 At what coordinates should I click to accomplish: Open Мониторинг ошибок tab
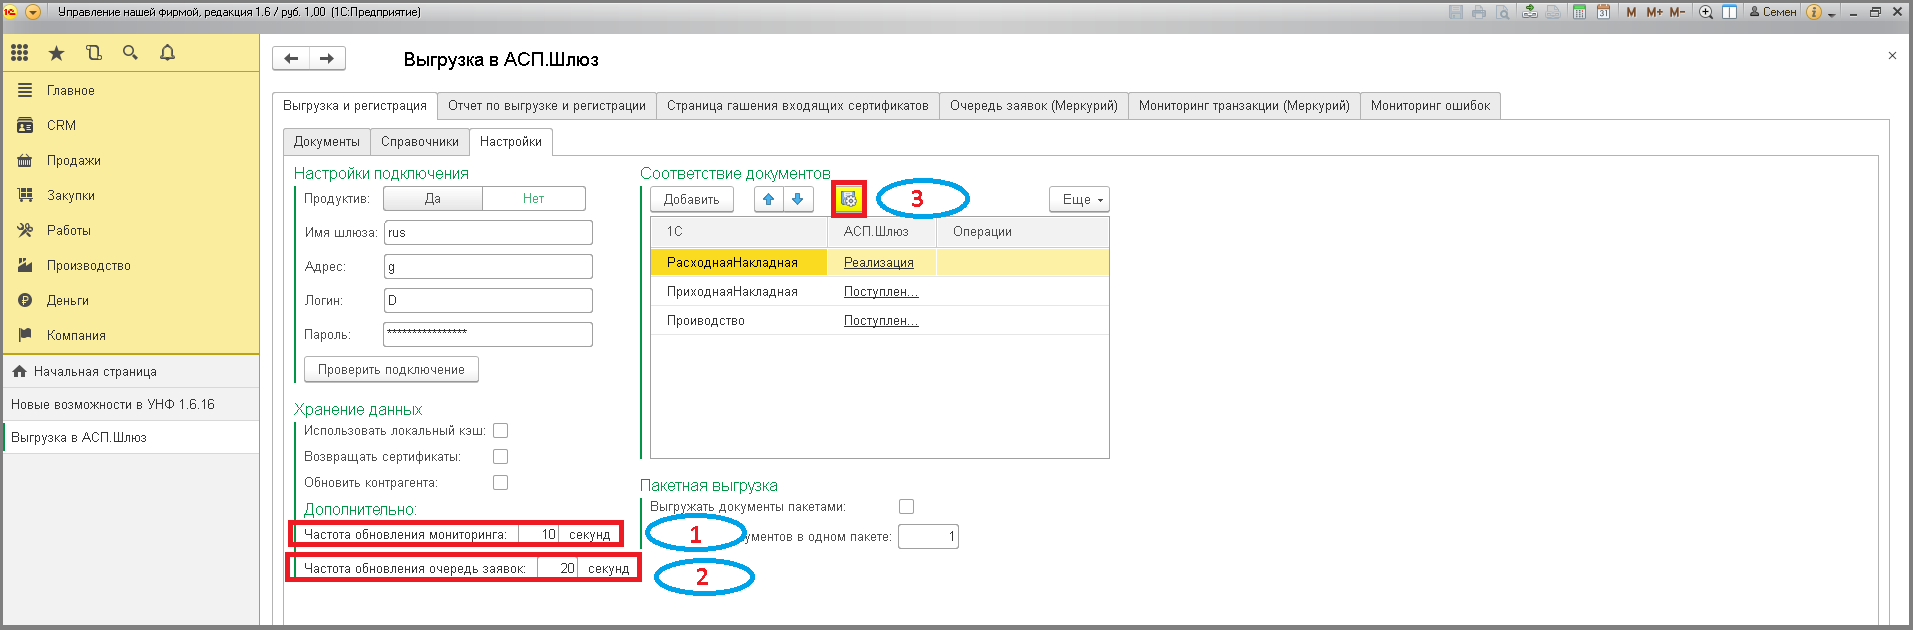(1430, 106)
